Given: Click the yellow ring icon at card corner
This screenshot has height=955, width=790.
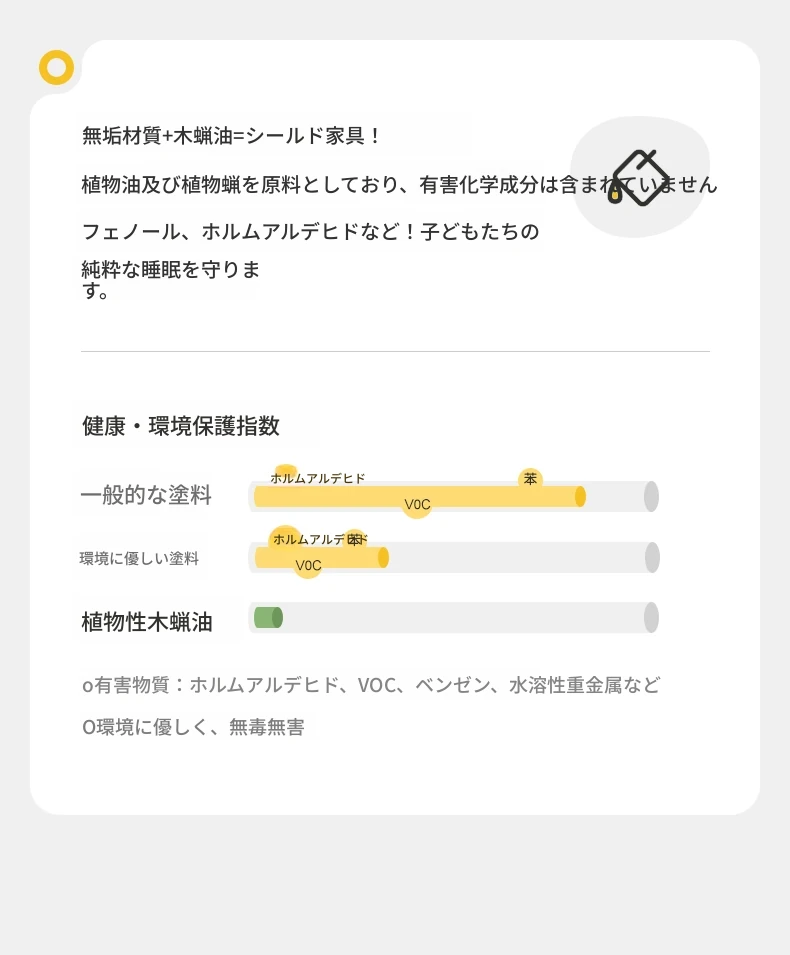Looking at the screenshot, I should 57,67.
